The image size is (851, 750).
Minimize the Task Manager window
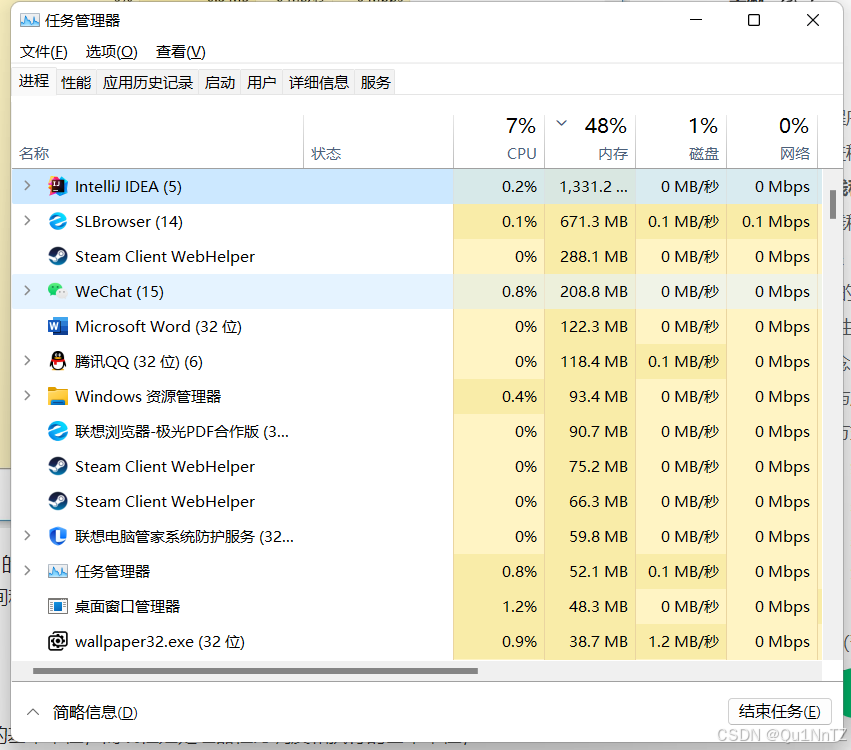click(696, 20)
